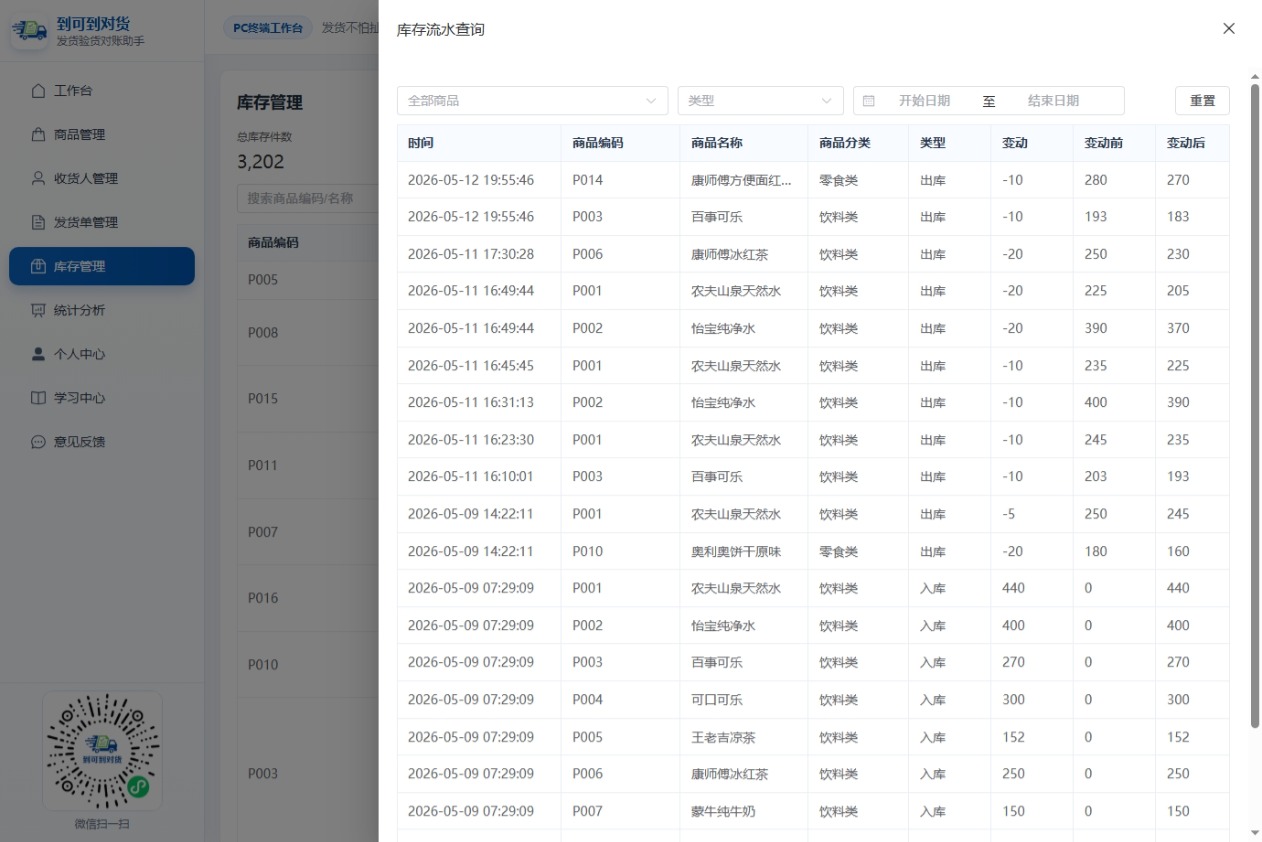Click the scrollbar up arrow
Image resolution: width=1262 pixels, height=842 pixels.
[x=1255, y=76]
